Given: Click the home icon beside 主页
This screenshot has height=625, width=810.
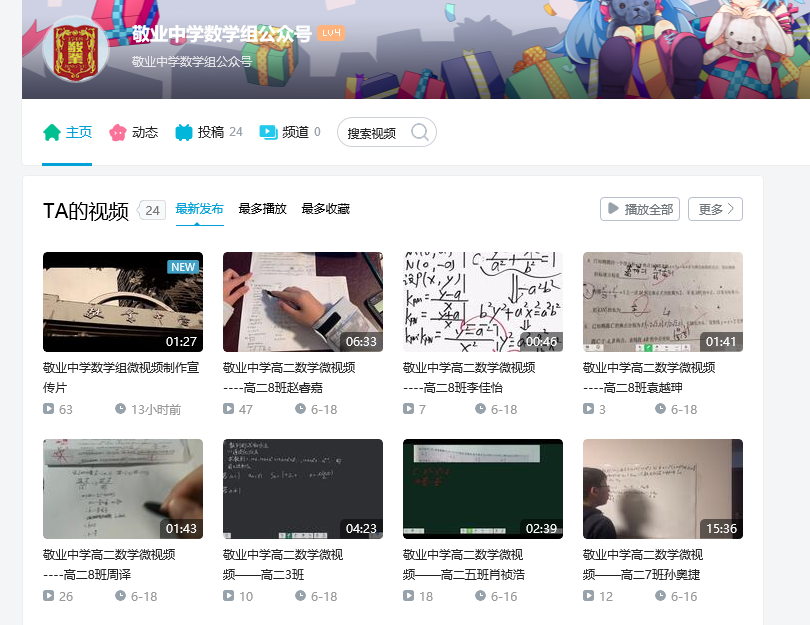Looking at the screenshot, I should [x=52, y=132].
